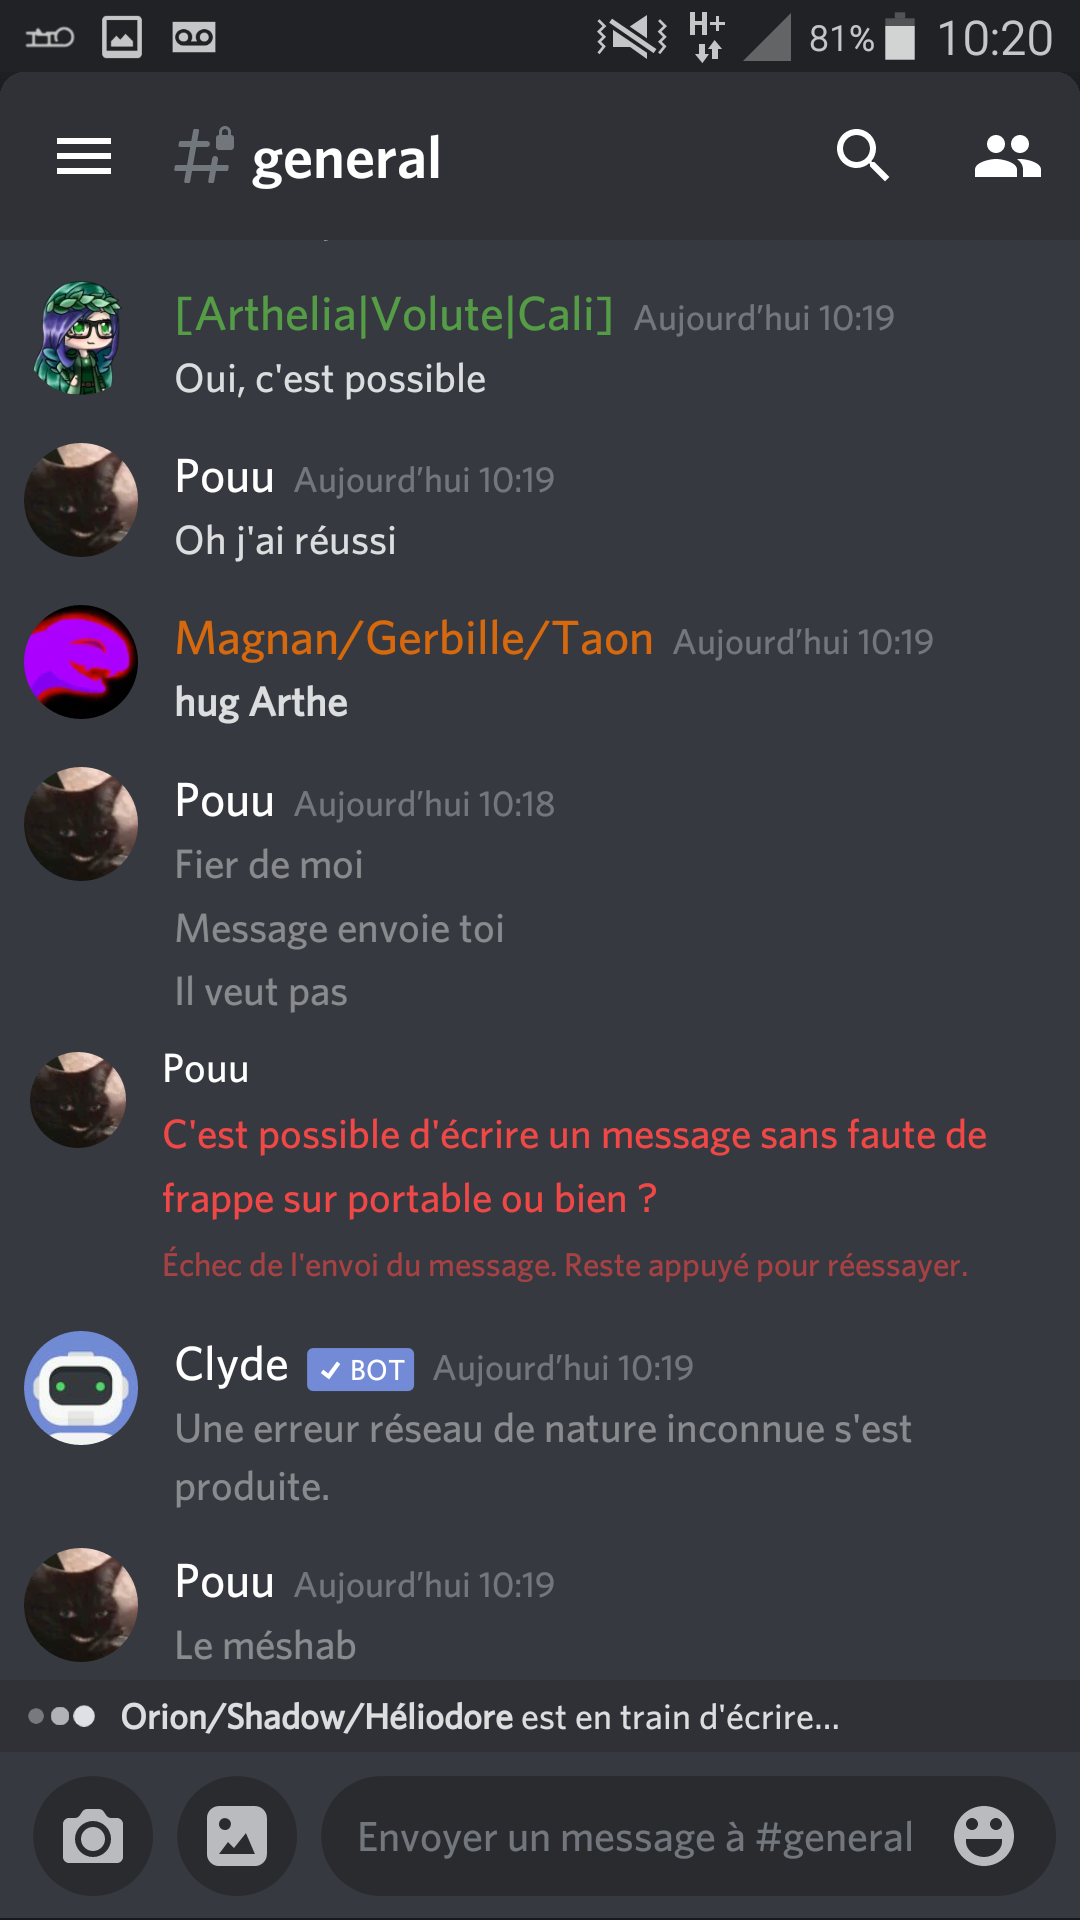Tap the search magnifier icon
1080x1920 pixels.
click(862, 156)
